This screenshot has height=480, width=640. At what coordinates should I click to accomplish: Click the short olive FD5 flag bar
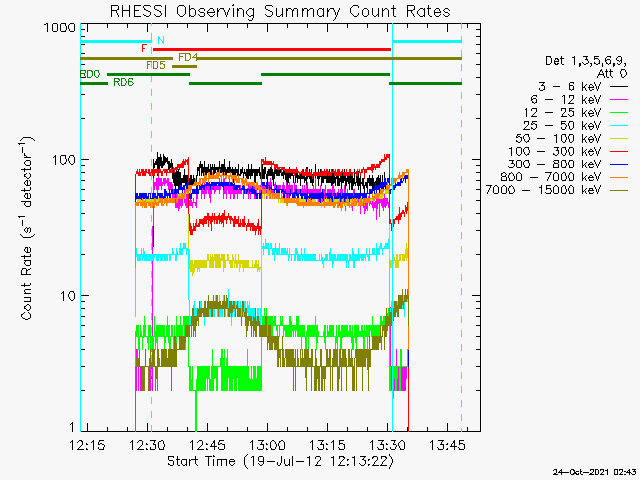pos(184,66)
